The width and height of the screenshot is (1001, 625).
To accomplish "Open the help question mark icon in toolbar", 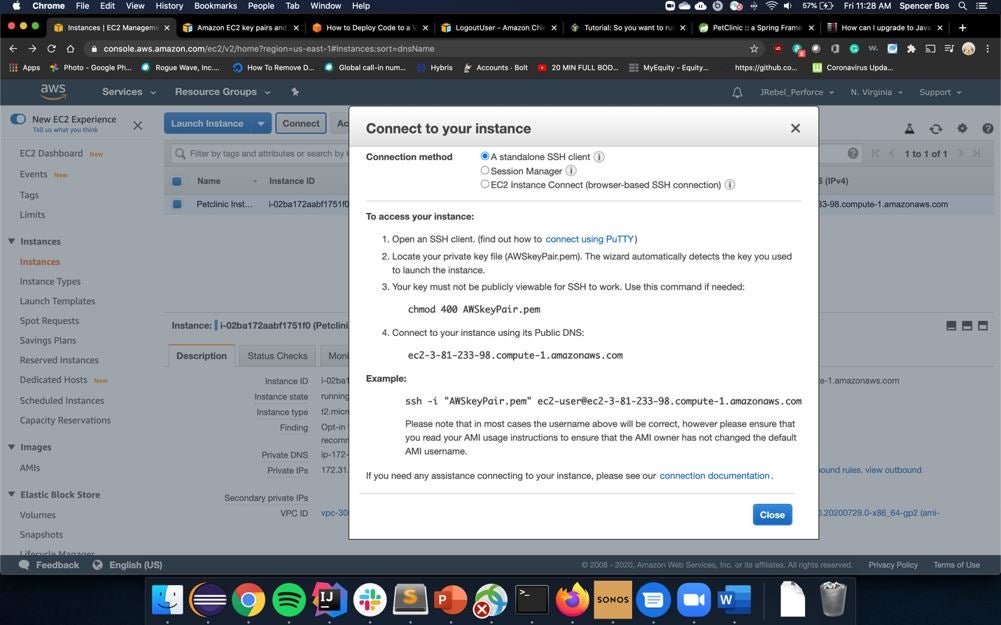I will [988, 128].
